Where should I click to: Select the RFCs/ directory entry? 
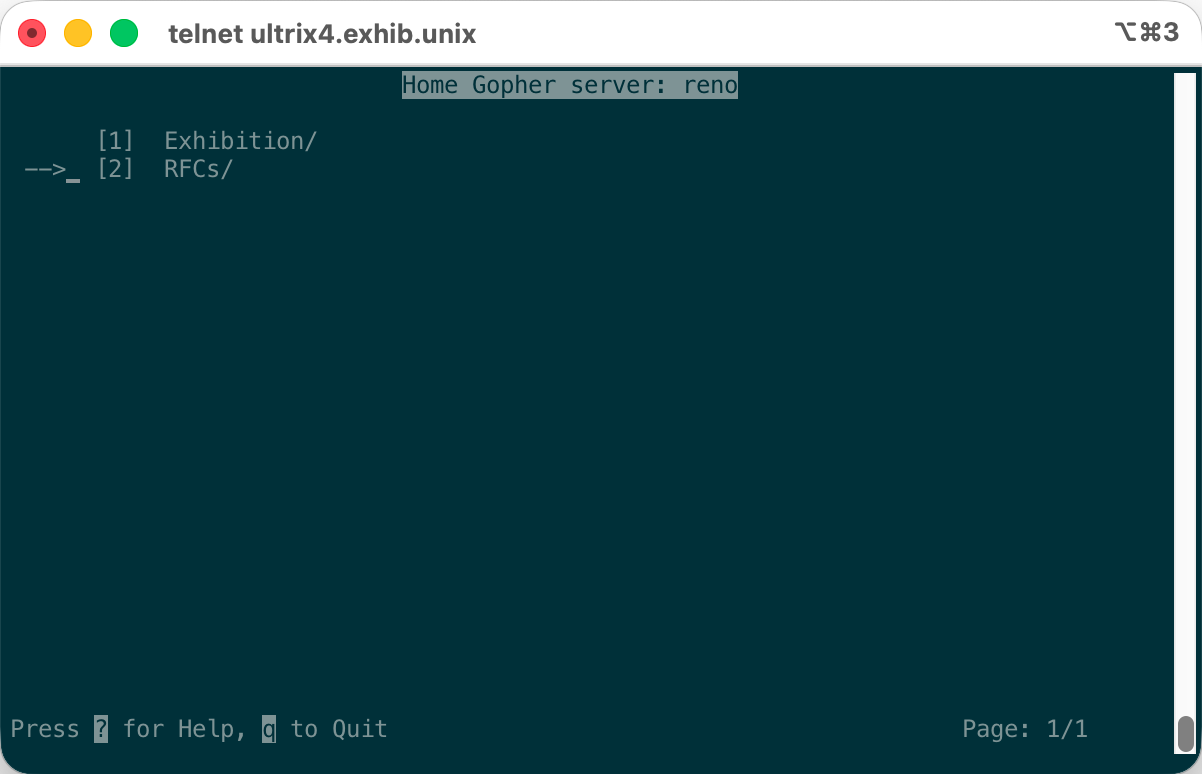click(x=198, y=169)
